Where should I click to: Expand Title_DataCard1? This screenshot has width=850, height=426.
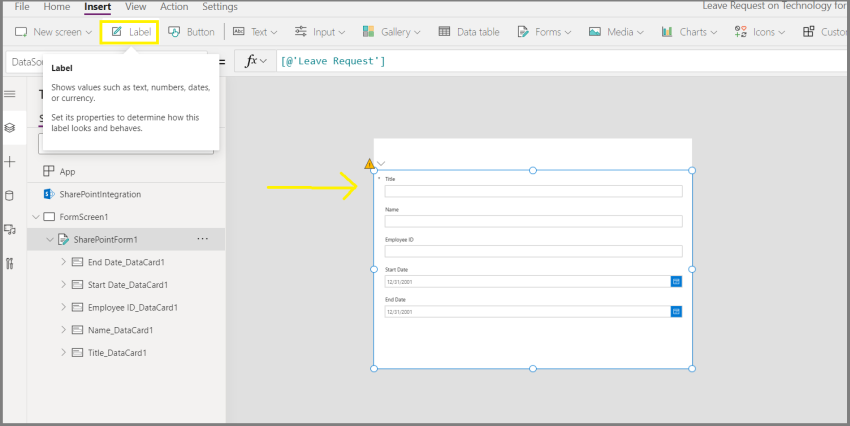tap(63, 353)
